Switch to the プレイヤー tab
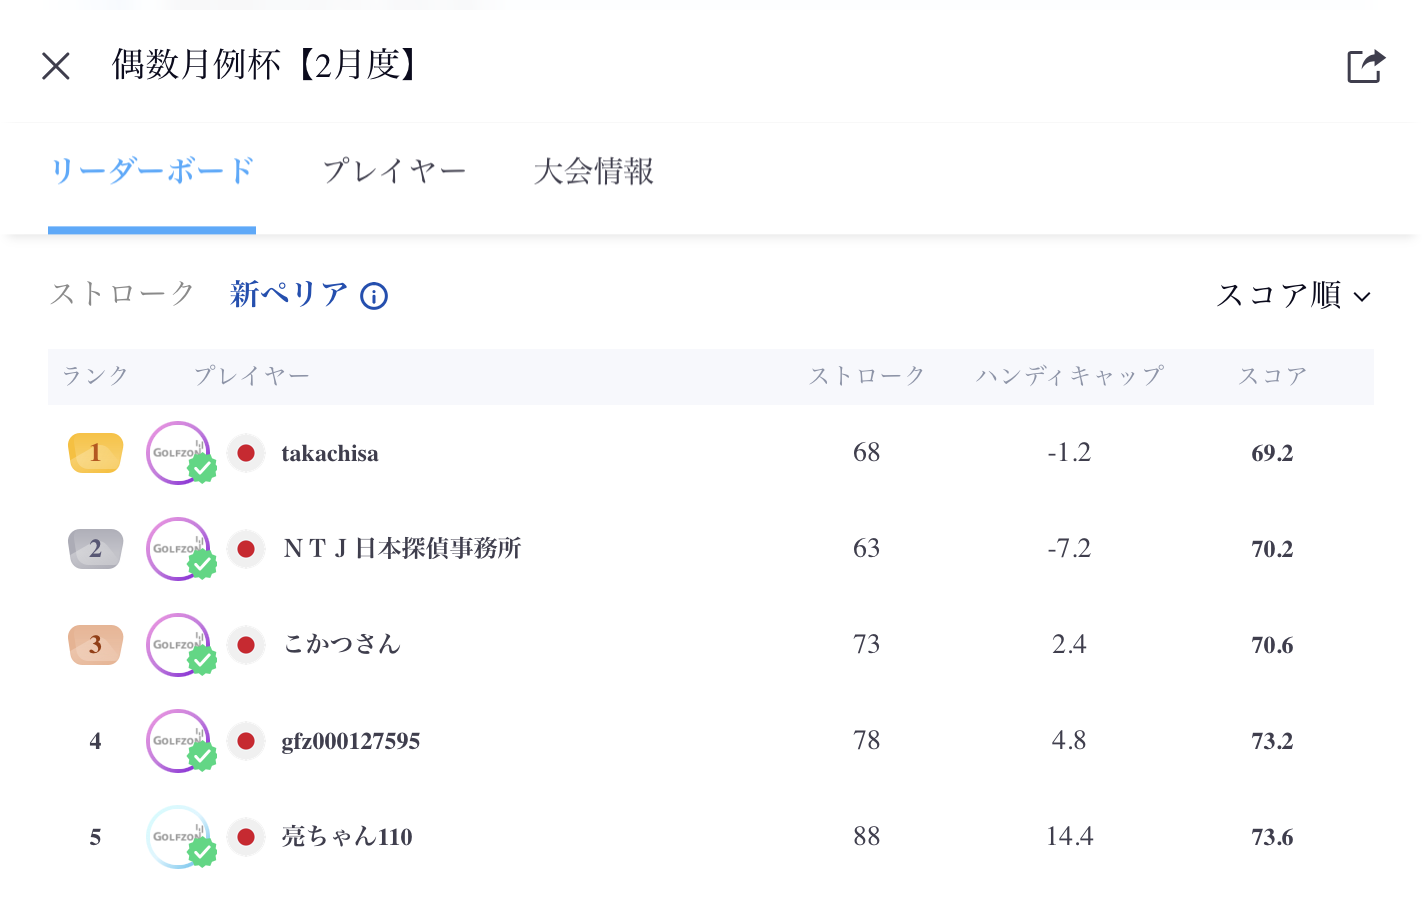This screenshot has height=900, width=1422. click(394, 172)
